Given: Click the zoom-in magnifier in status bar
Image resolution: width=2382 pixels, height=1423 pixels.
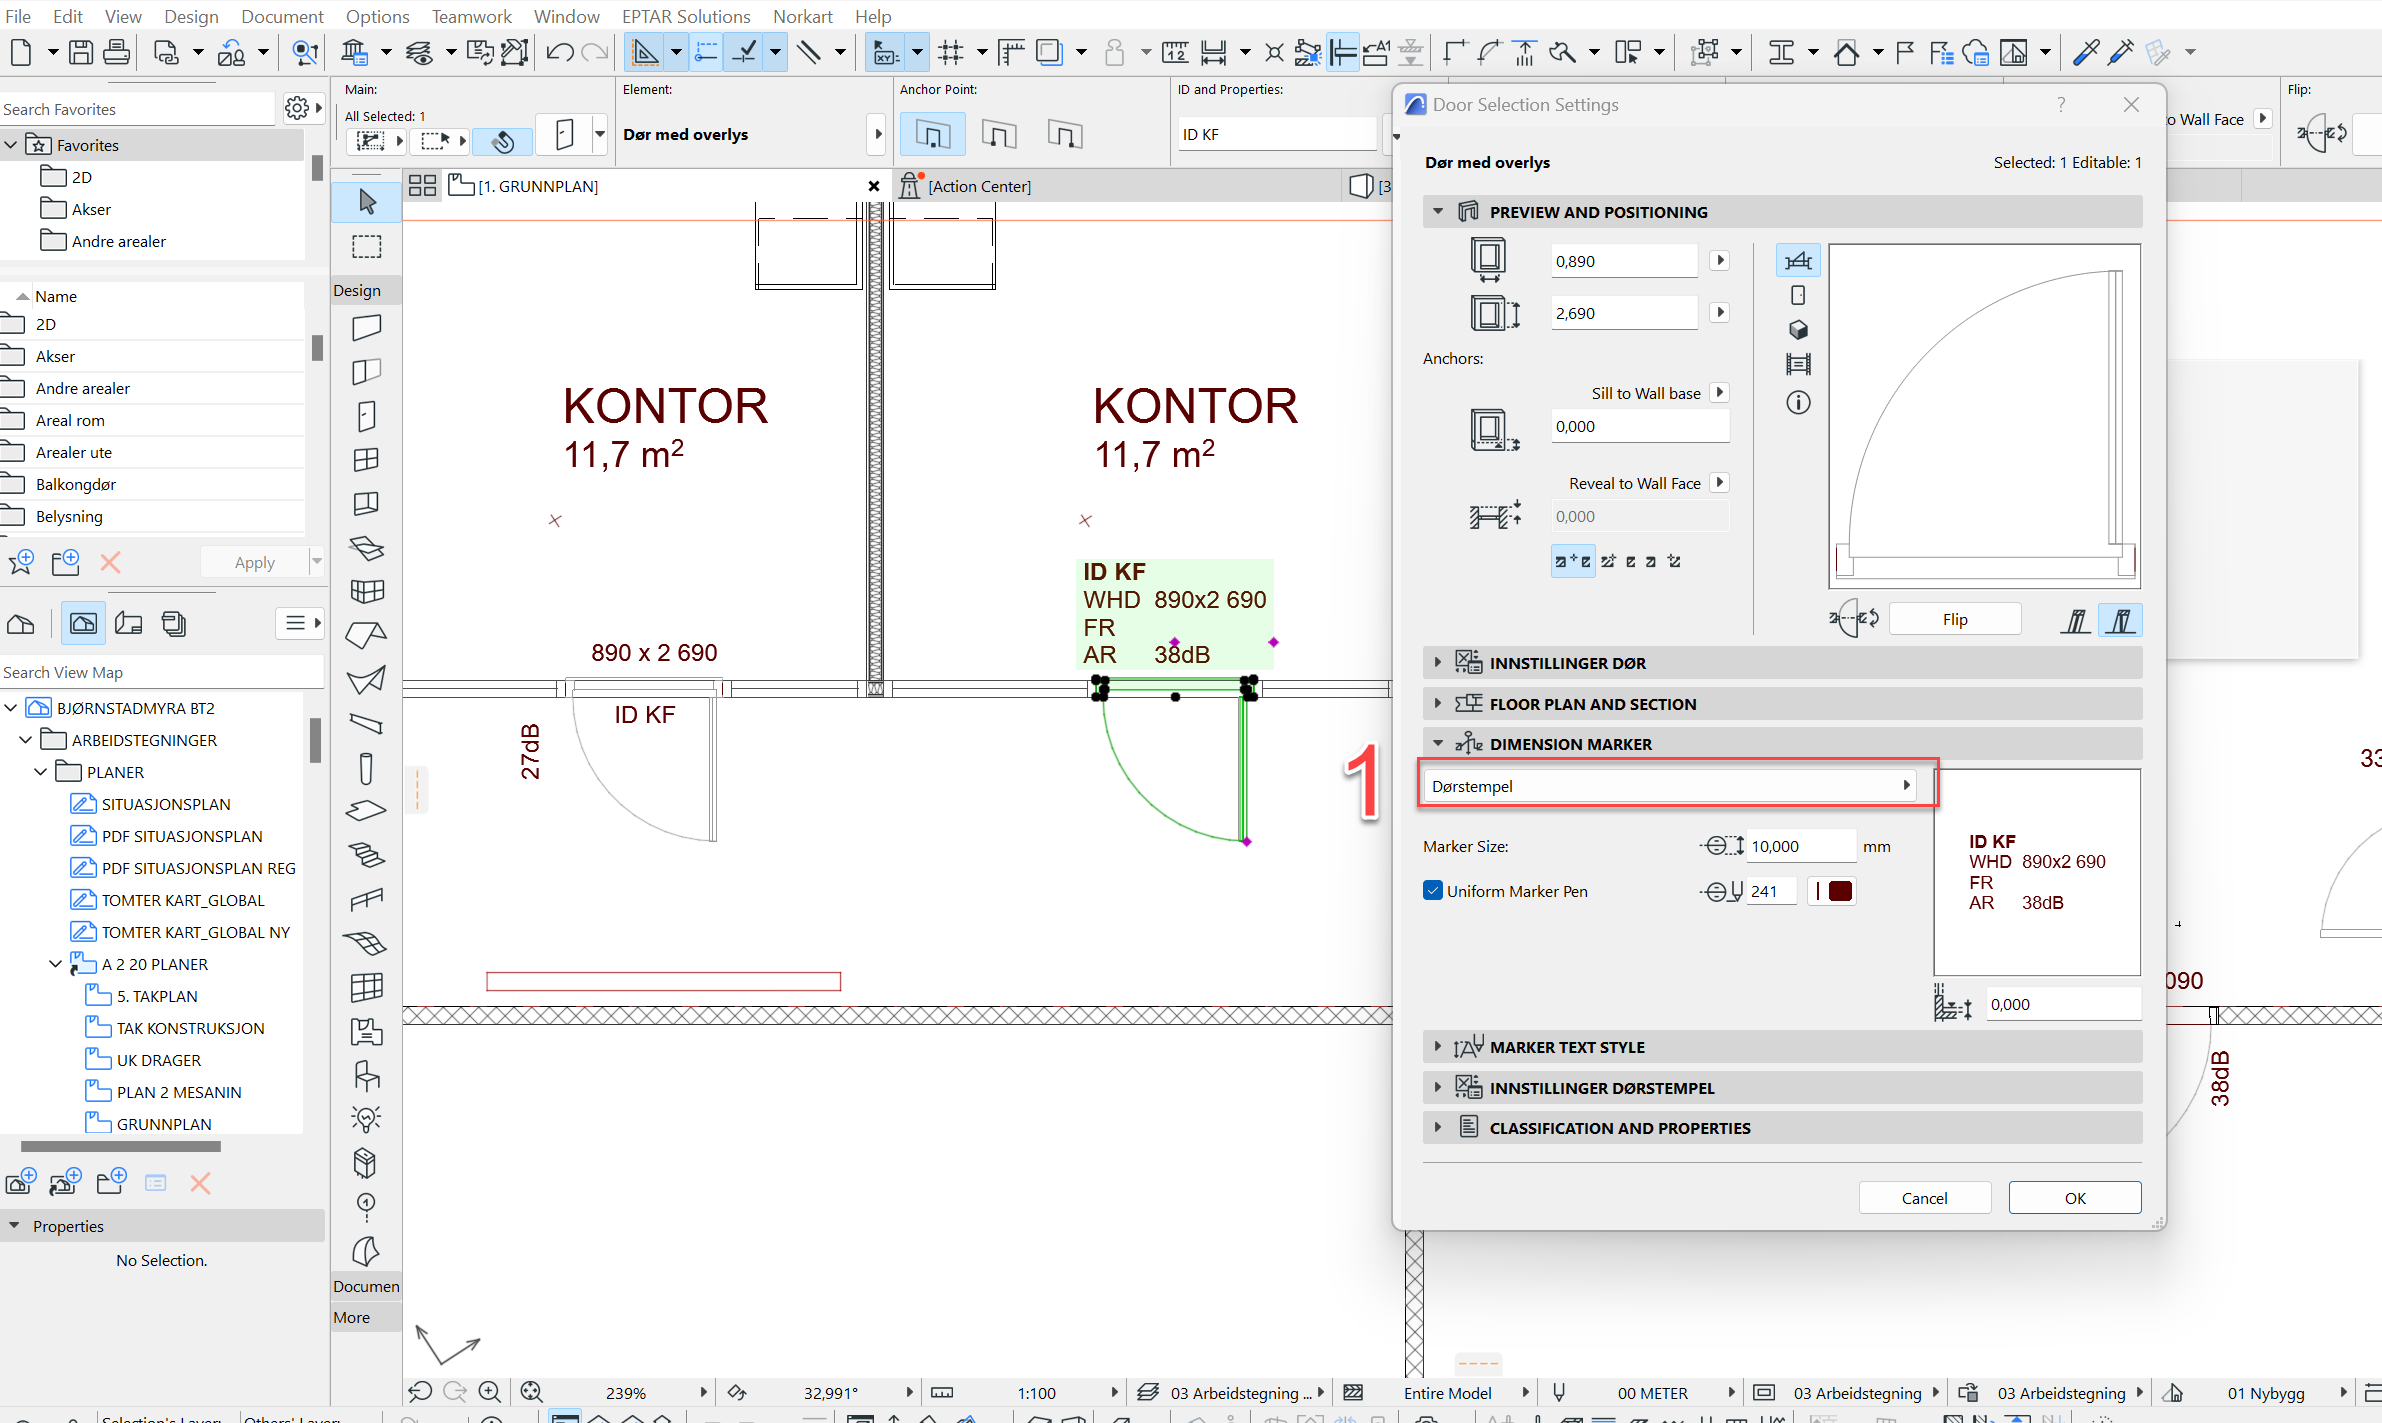Looking at the screenshot, I should tap(490, 1392).
